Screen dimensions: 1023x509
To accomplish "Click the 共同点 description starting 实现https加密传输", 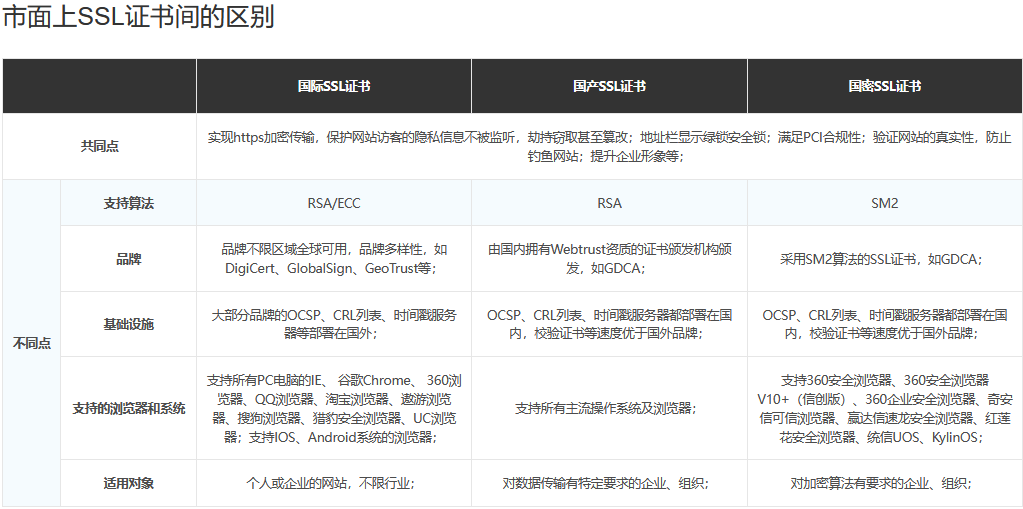I will click(609, 147).
